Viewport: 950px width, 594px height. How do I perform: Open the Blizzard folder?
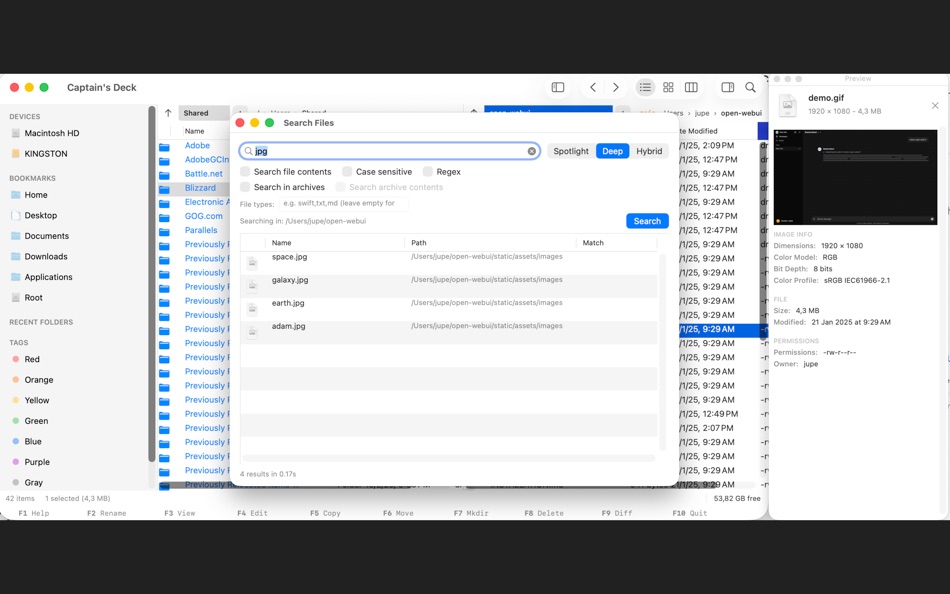pyautogui.click(x=200, y=188)
